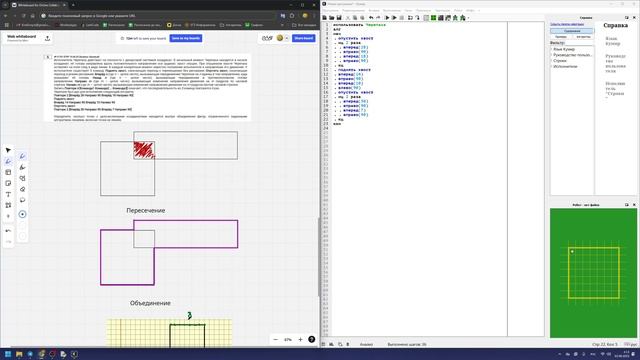Open the actors dropdown arrow in Kumir toolbar

(468, 18)
